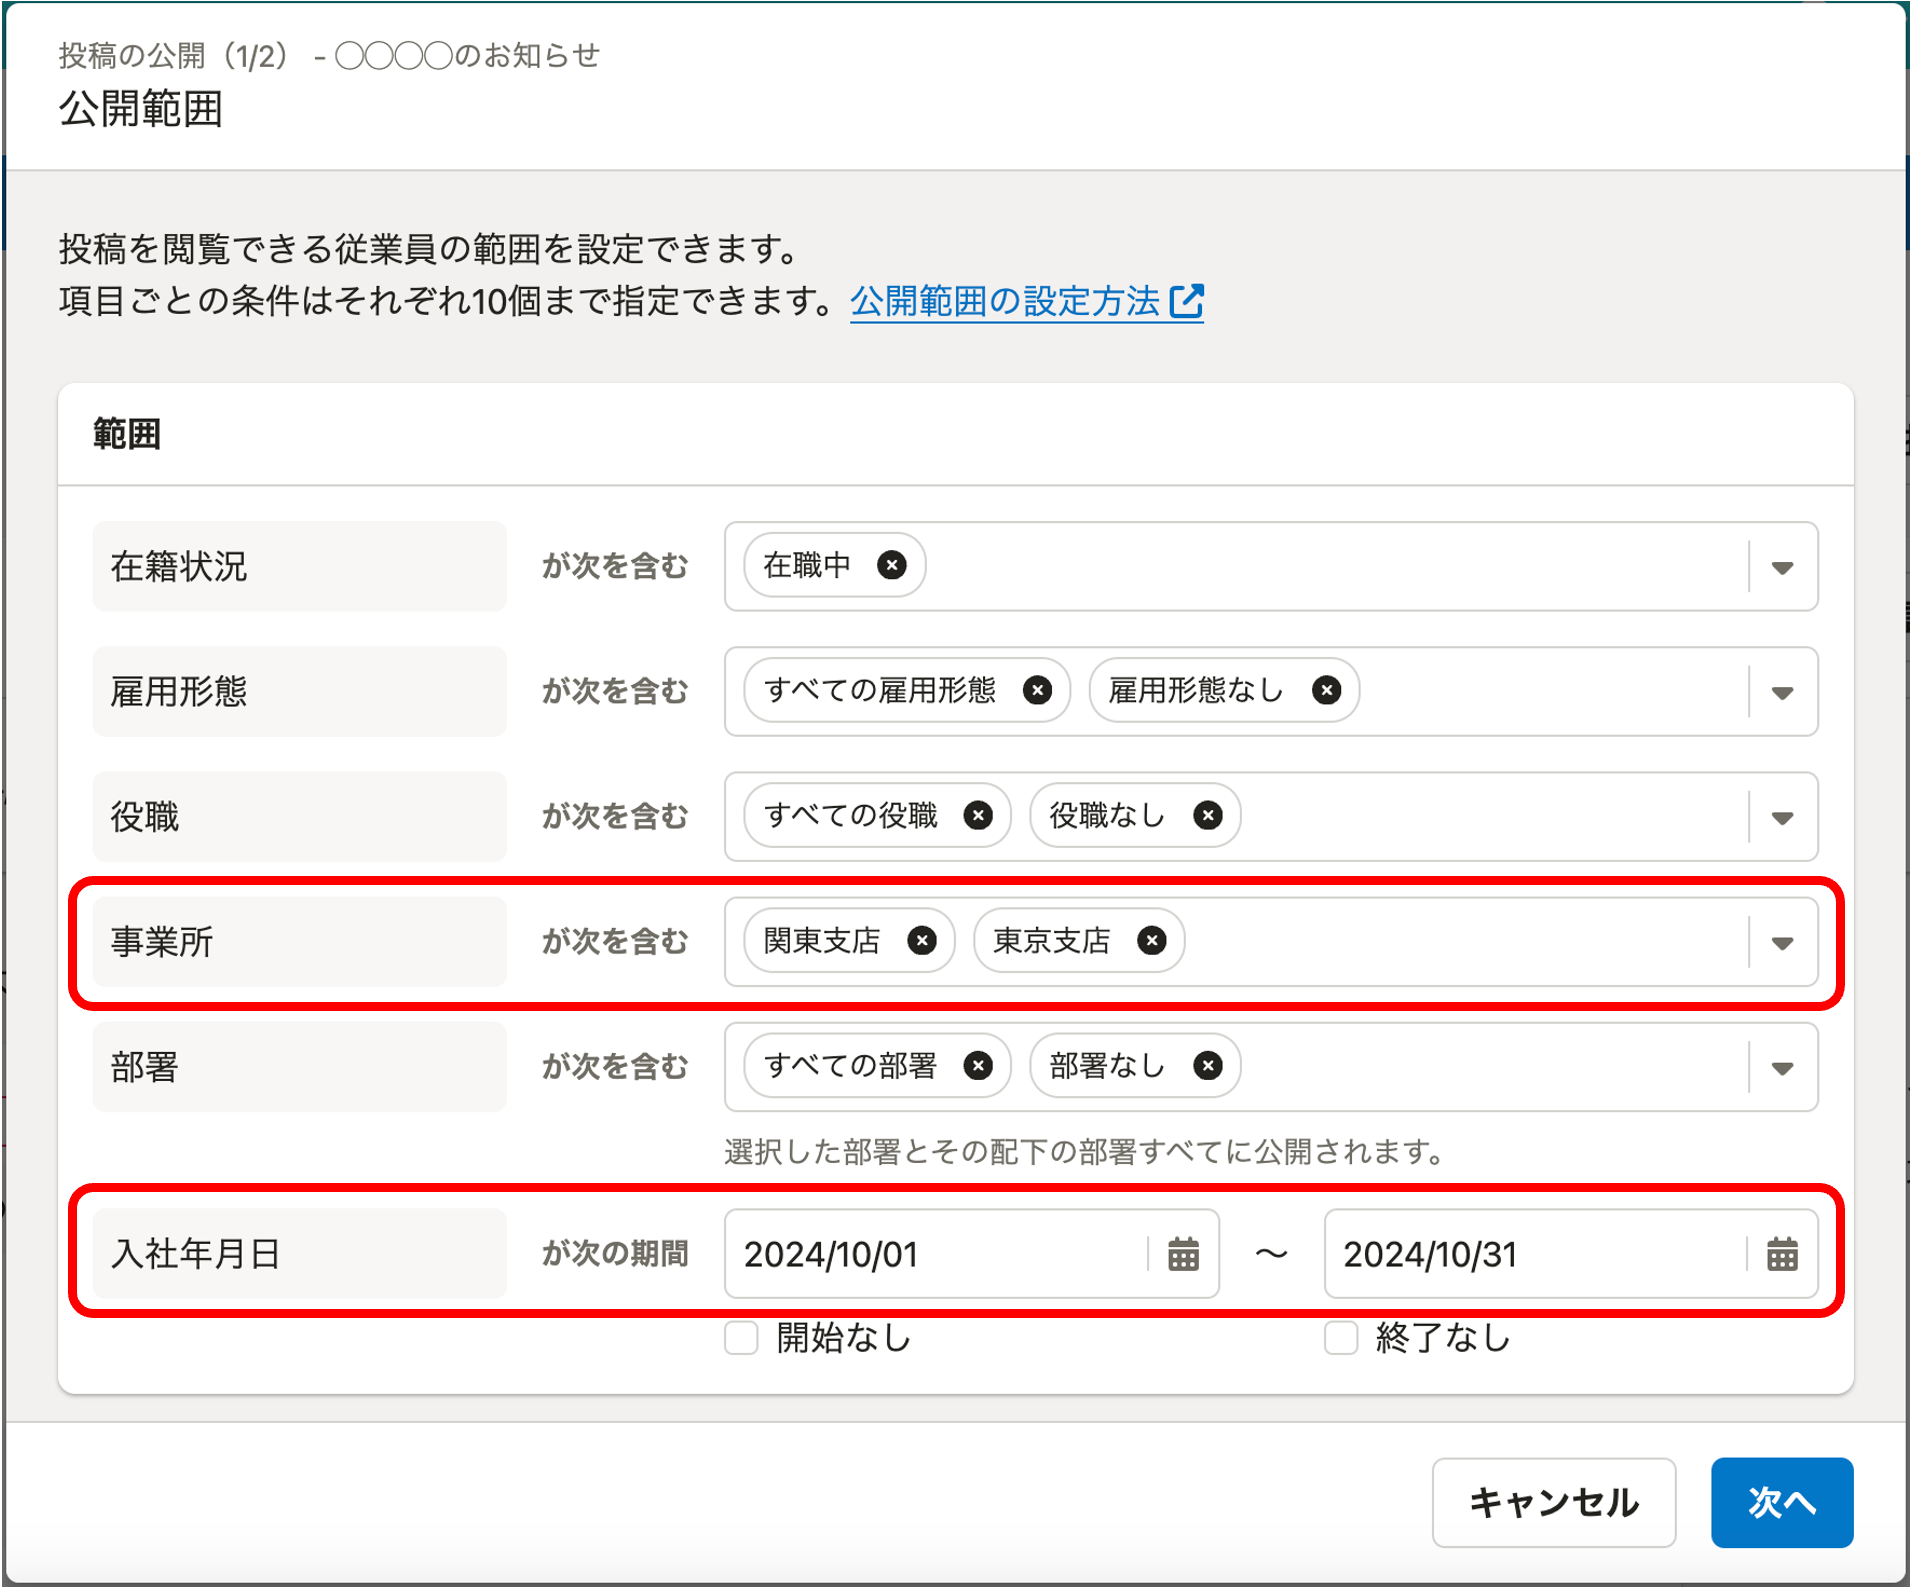
Task: Remove the すべての雇用形態 tag
Action: pyautogui.click(x=1037, y=690)
